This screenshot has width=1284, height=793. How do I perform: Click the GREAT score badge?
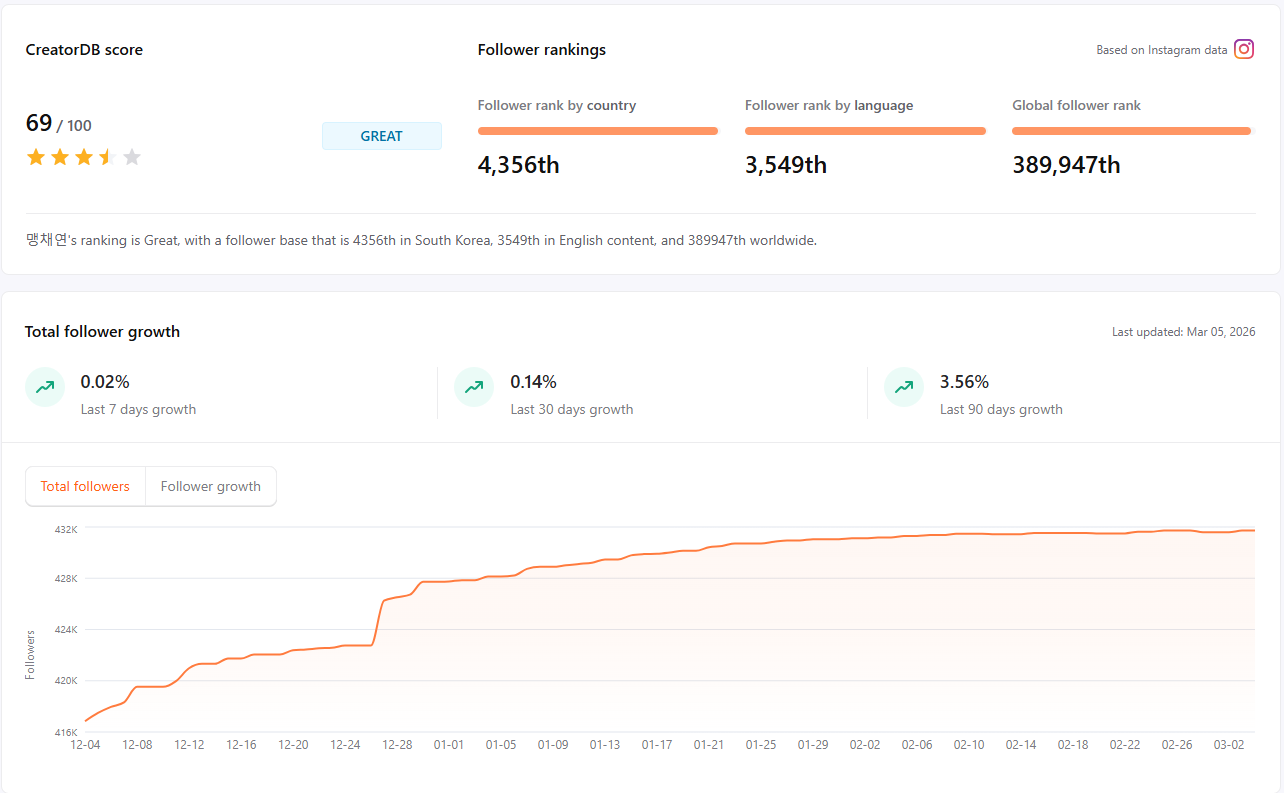[x=382, y=135]
